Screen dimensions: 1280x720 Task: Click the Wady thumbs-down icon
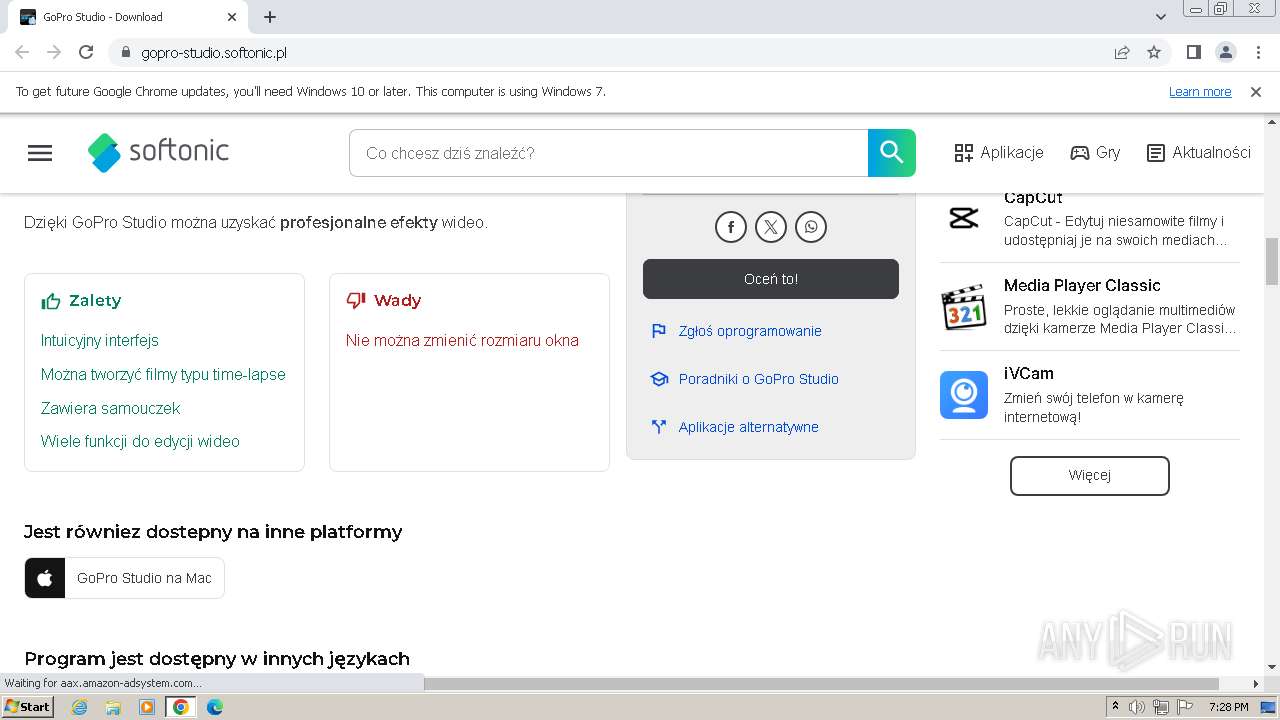pos(356,300)
